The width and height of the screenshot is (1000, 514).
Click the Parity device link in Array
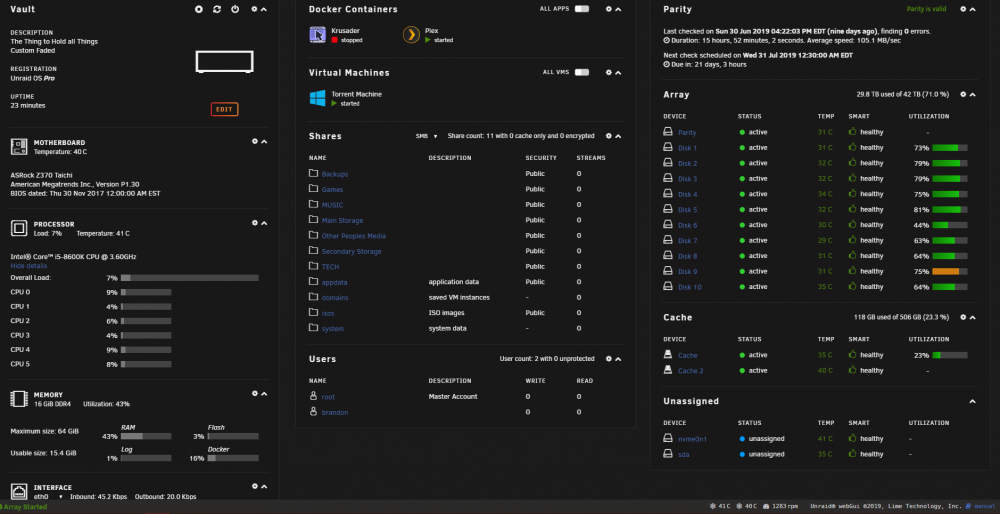click(x=687, y=133)
